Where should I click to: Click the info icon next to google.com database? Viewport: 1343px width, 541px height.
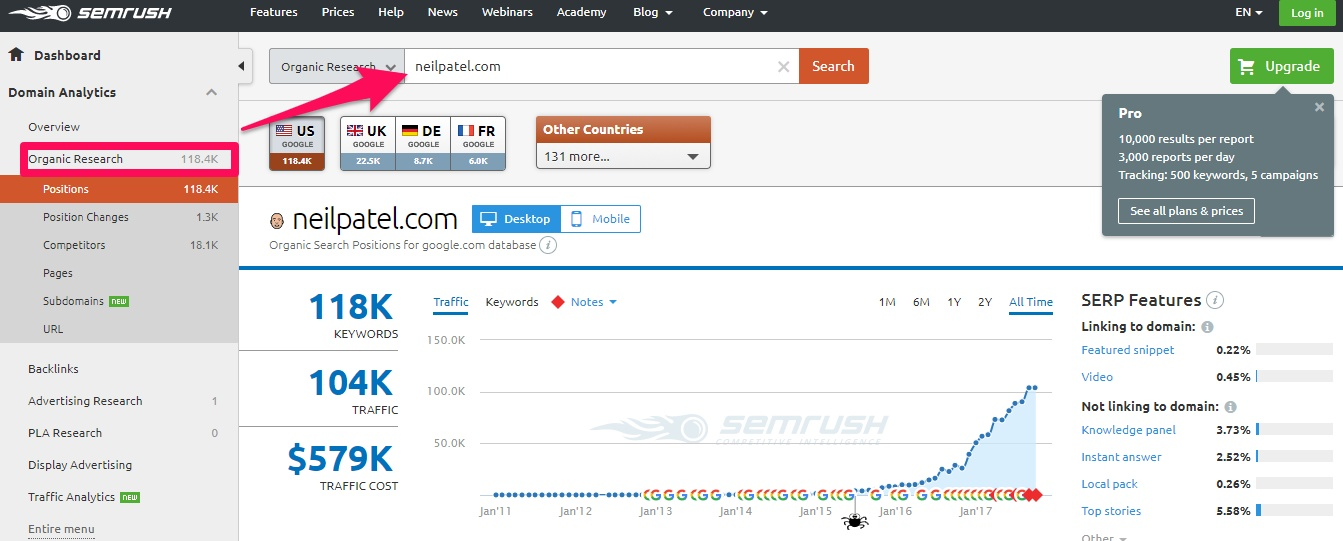(549, 245)
